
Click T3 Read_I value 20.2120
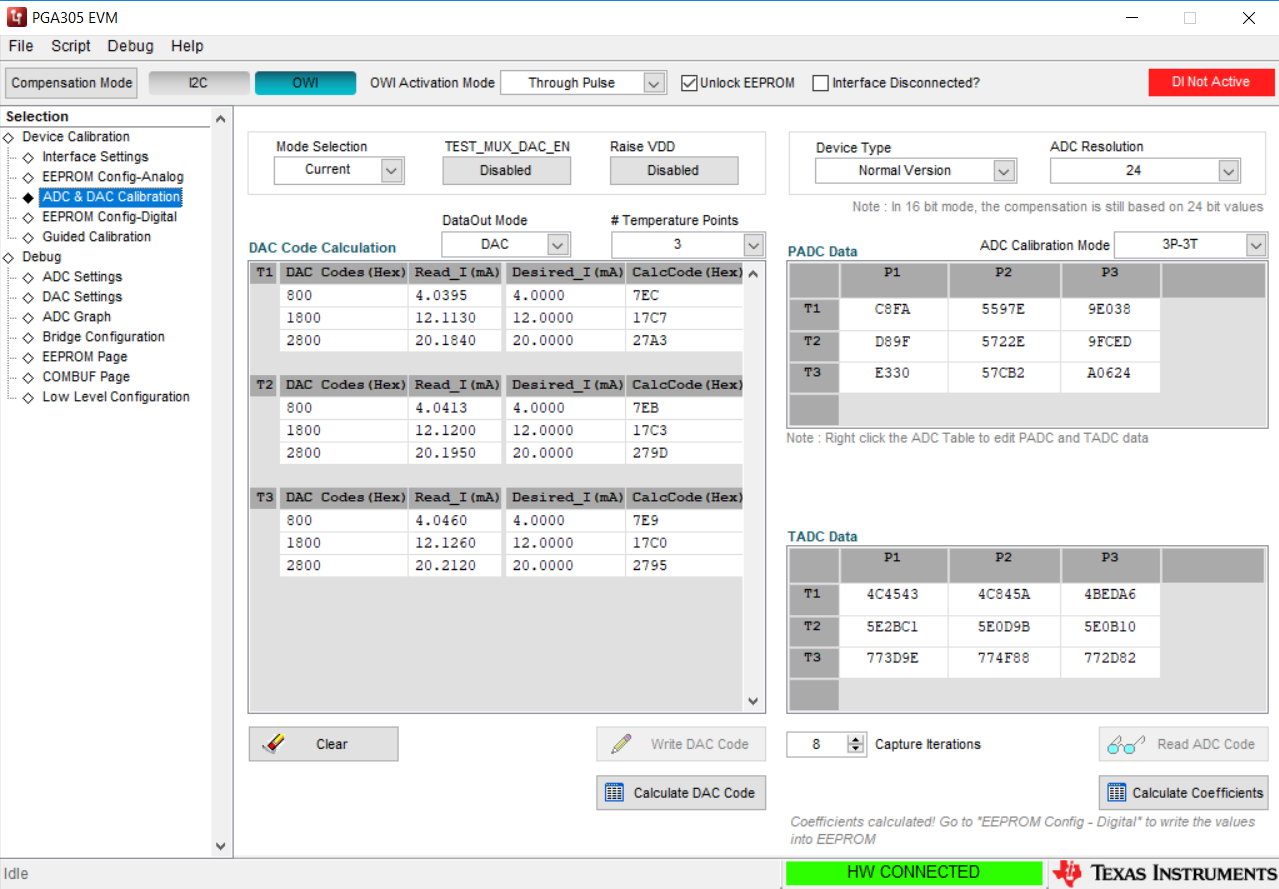point(454,566)
